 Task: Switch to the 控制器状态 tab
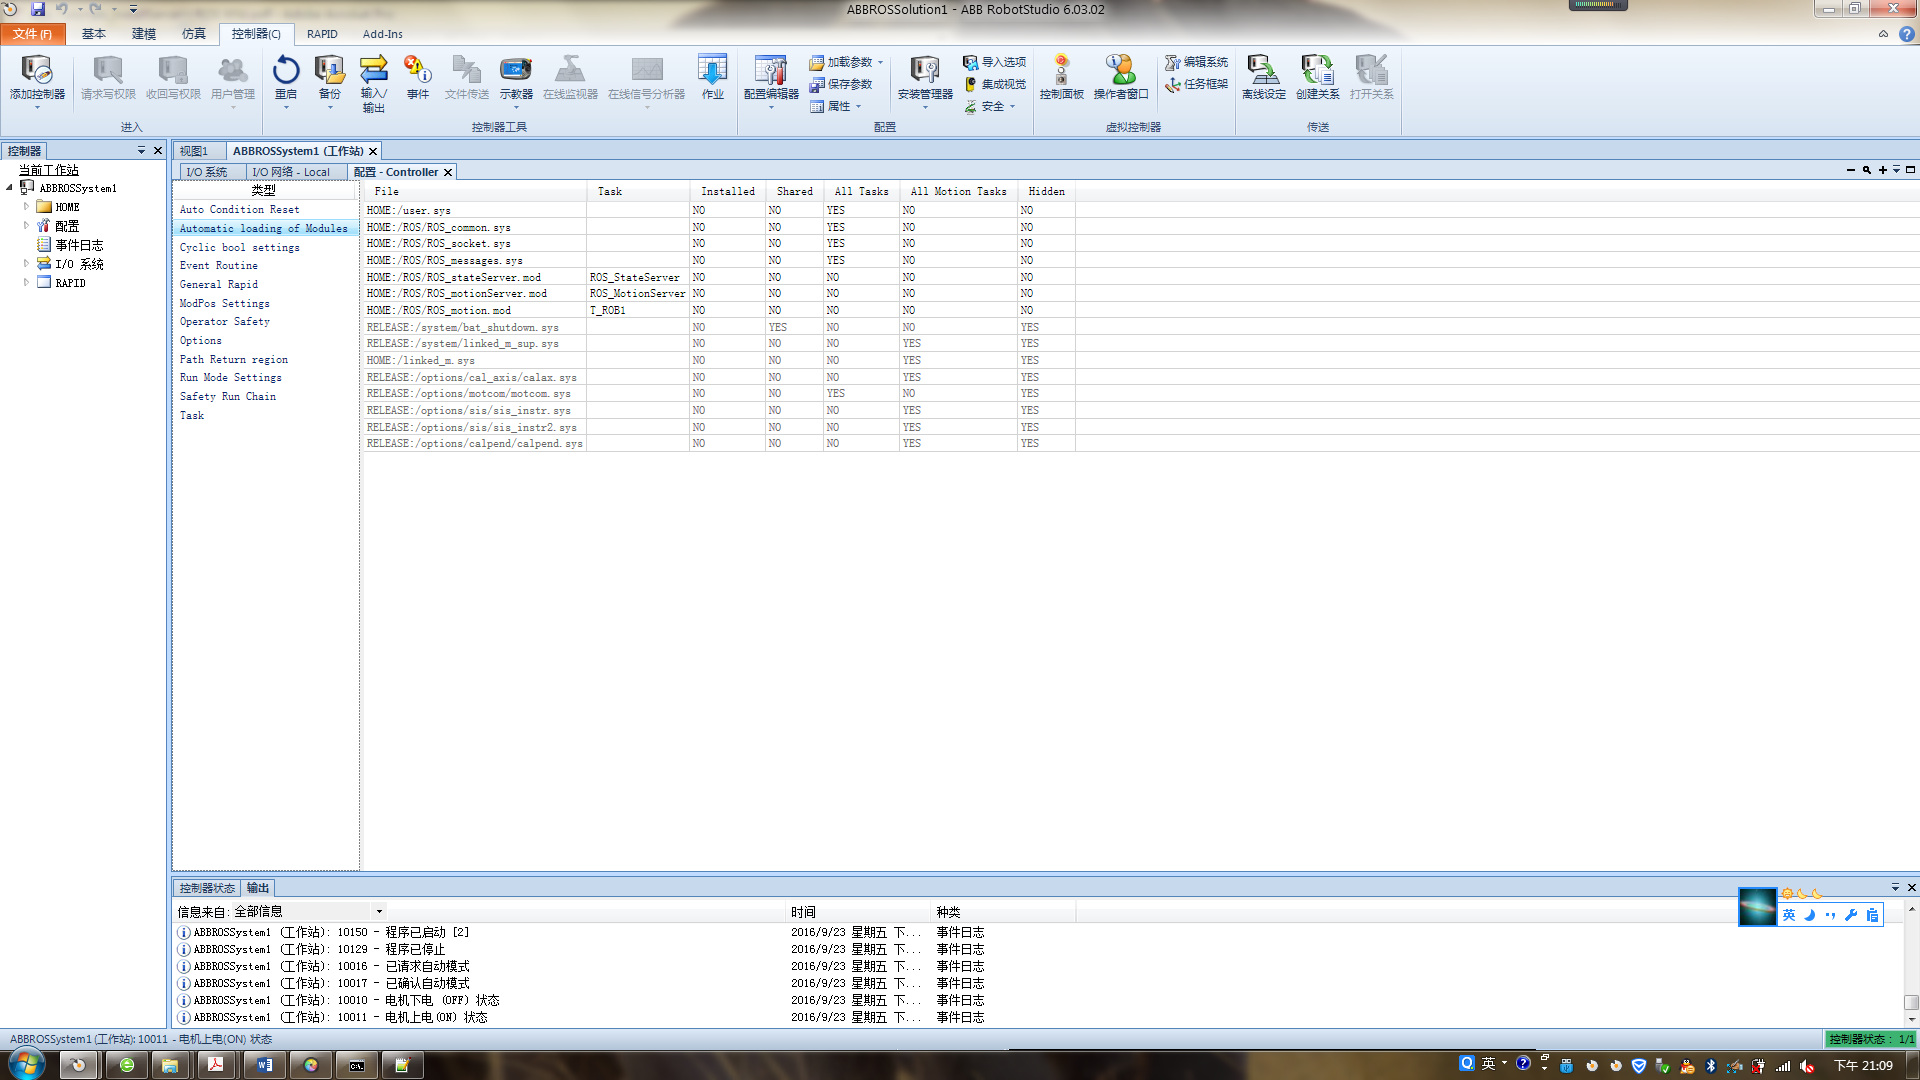tap(207, 888)
